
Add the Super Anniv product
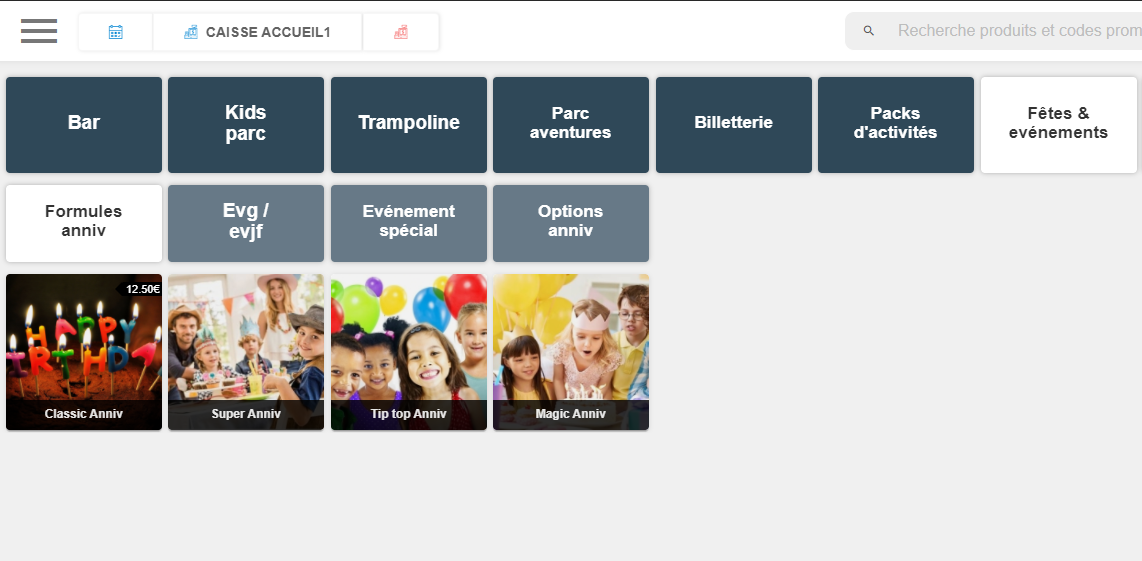(x=245, y=352)
